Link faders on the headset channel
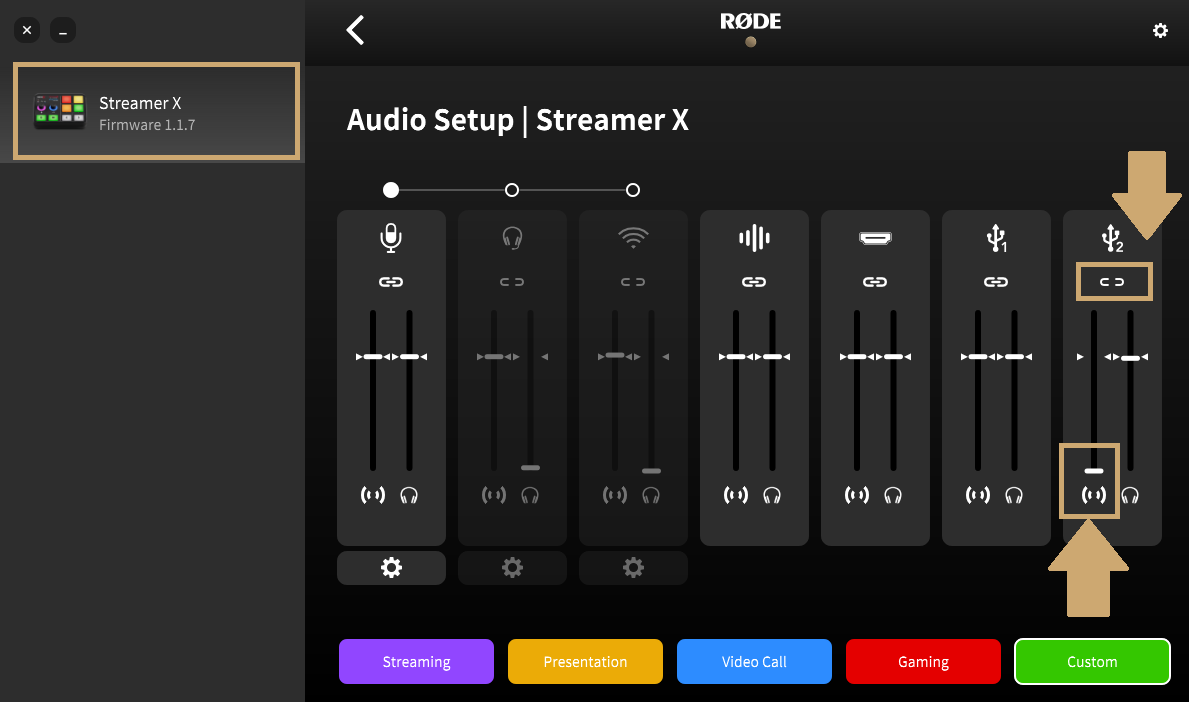Screen dimensions: 1189x702 pyautogui.click(x=512, y=282)
